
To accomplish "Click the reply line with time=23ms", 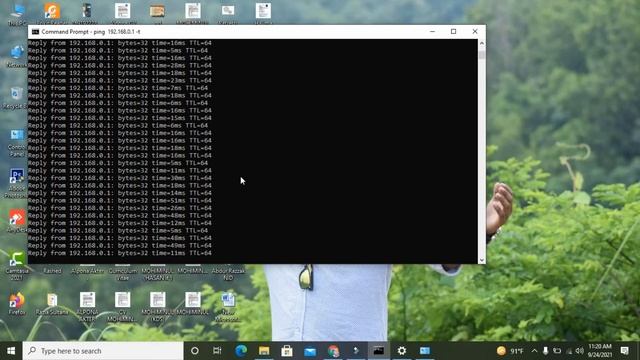I will [x=120, y=80].
